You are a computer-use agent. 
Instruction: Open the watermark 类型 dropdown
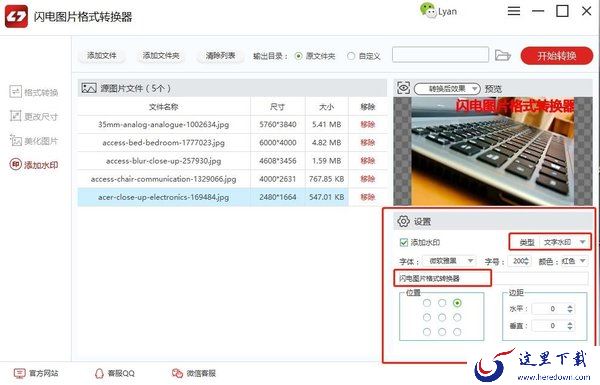coord(564,242)
